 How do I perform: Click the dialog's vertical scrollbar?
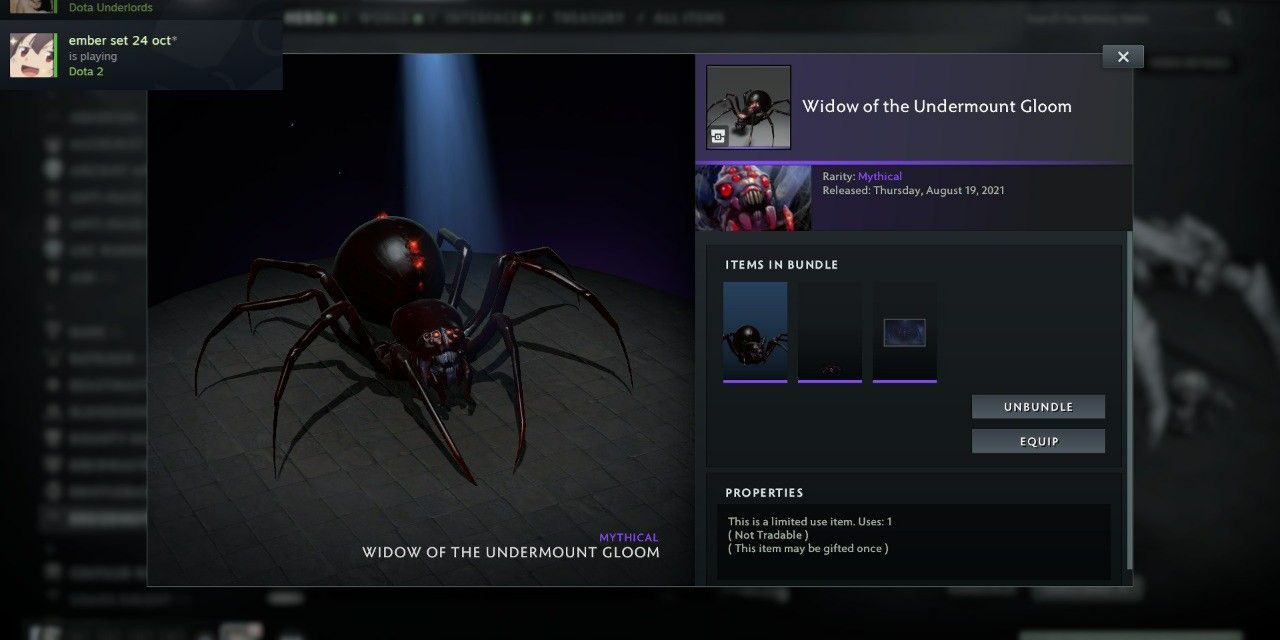click(x=1130, y=400)
